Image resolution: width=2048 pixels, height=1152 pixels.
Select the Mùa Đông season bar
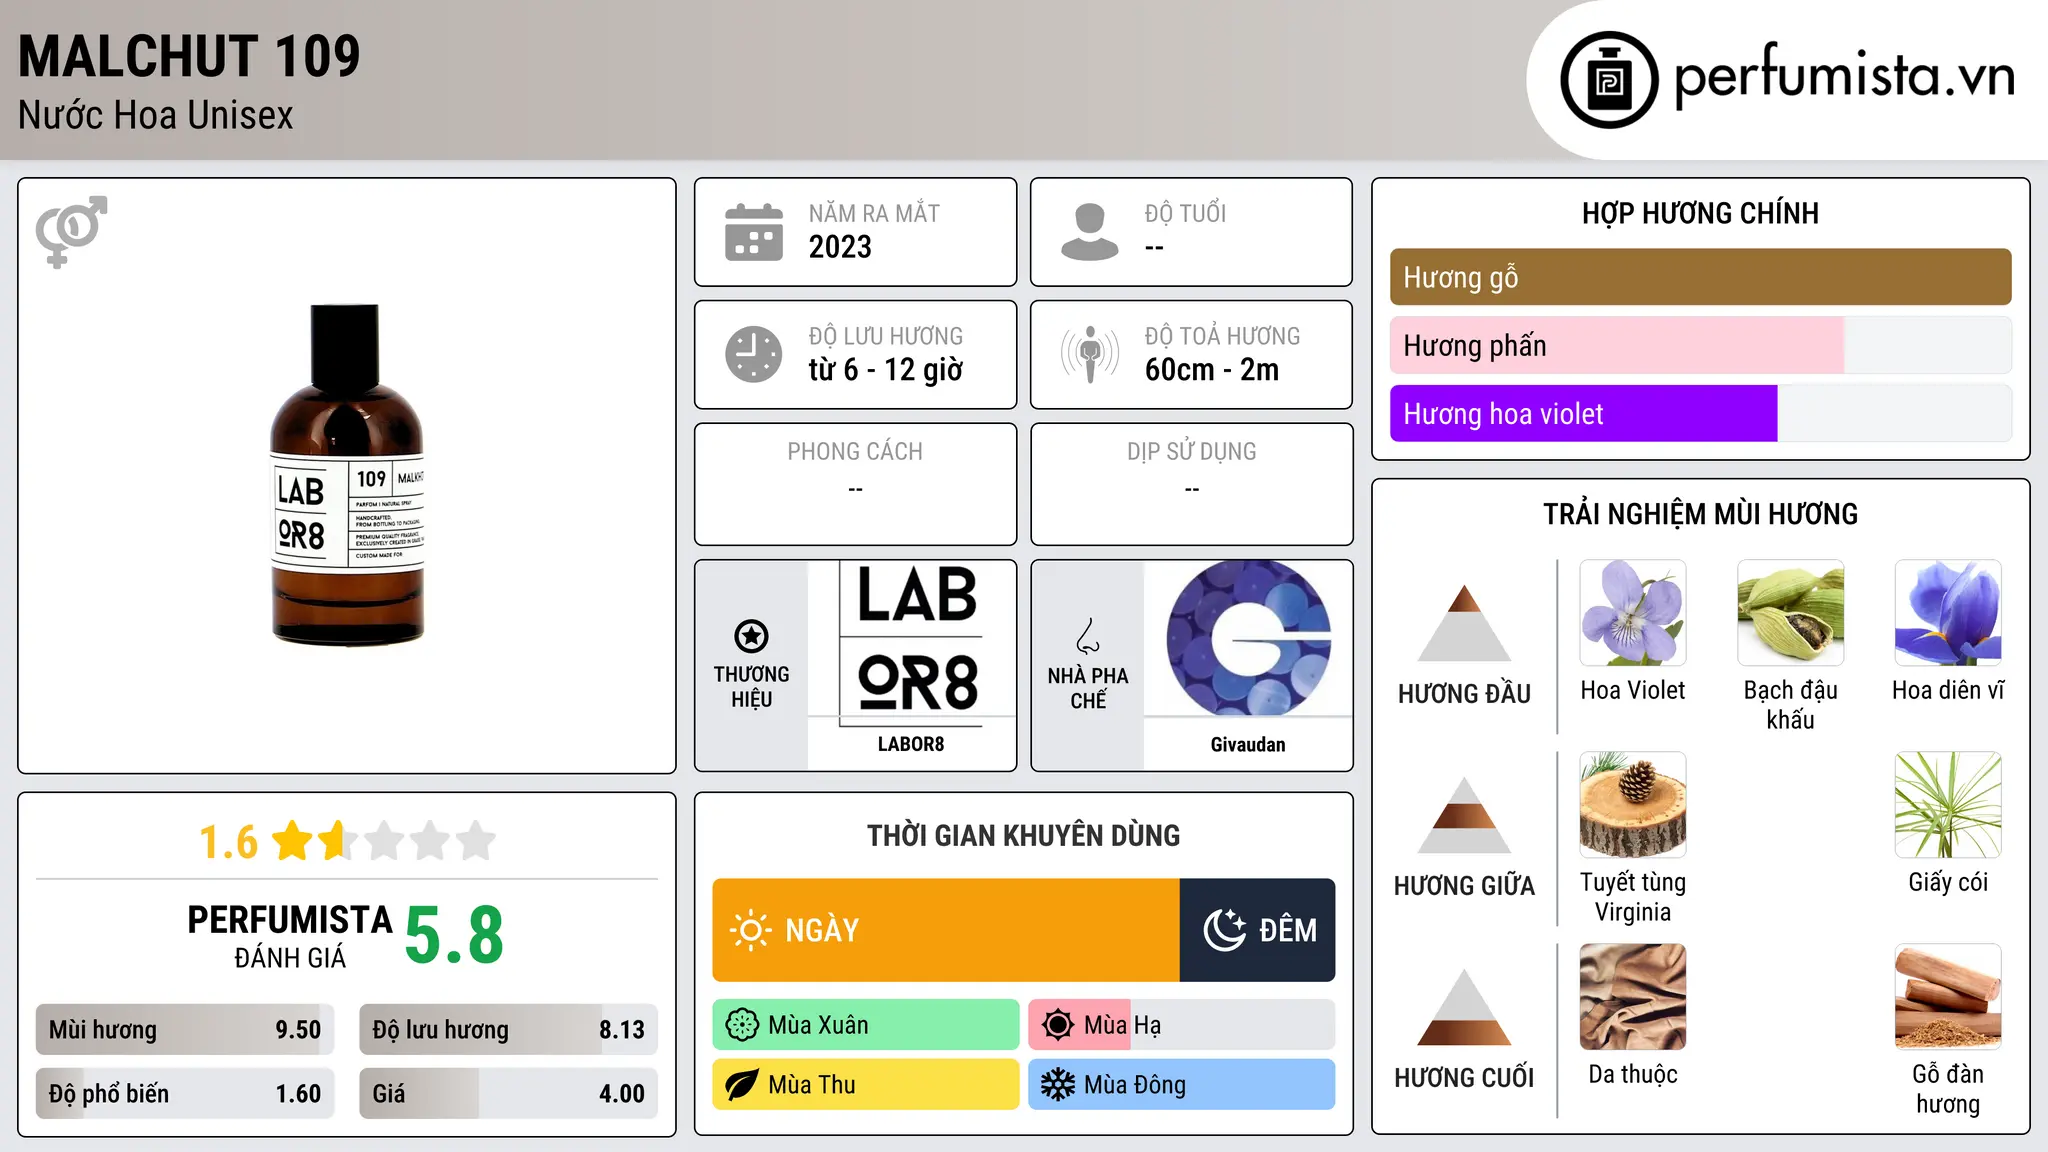pyautogui.click(x=1181, y=1085)
